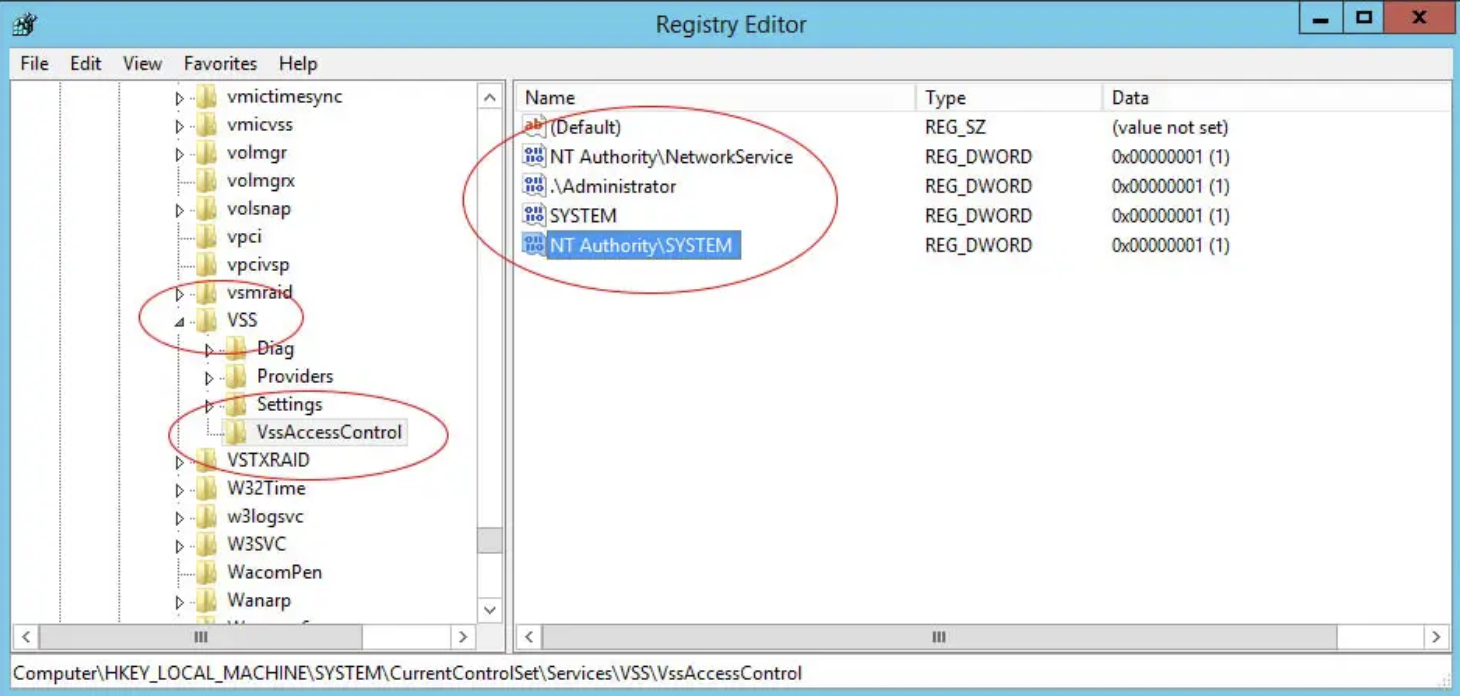Screen dimensions: 1460x696
Task: Click the volmgrx folder icon
Action: pyautogui.click(x=207, y=181)
